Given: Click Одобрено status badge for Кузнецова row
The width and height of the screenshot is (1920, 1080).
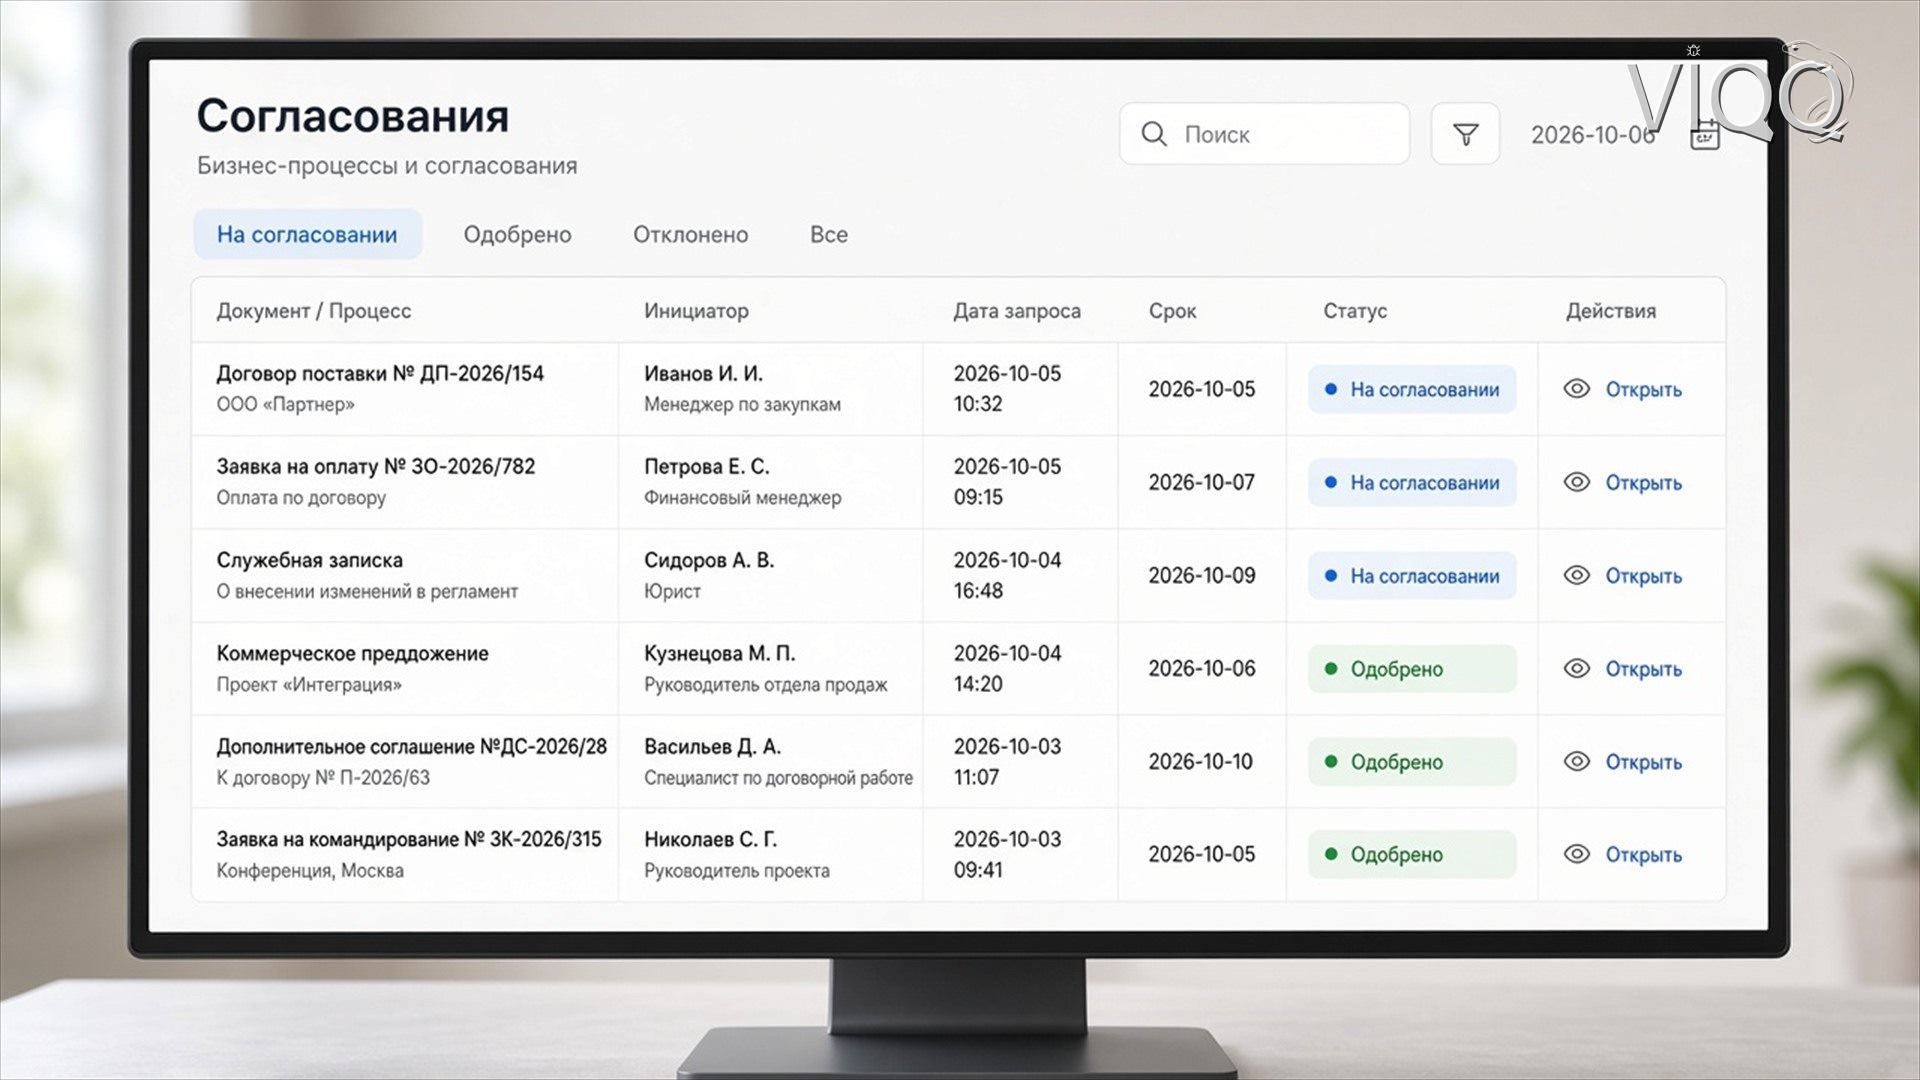Looking at the screenshot, I should 1412,668.
